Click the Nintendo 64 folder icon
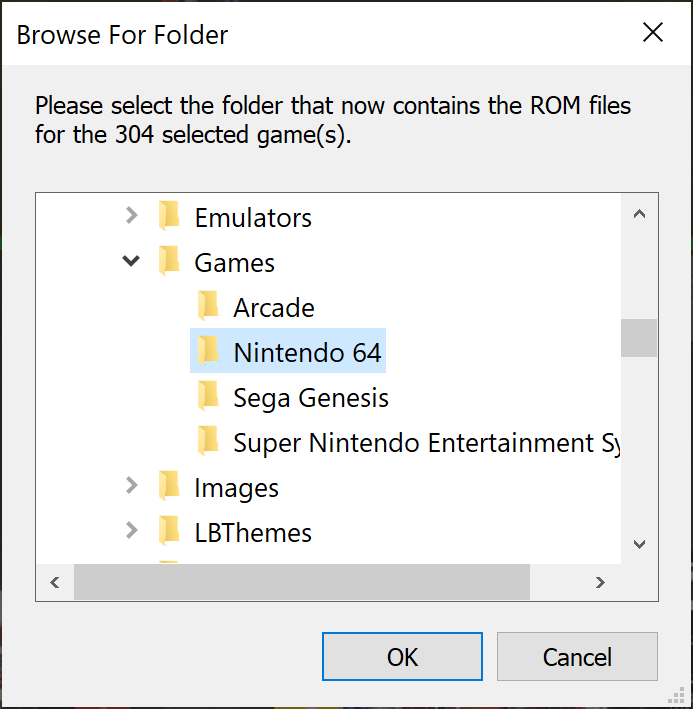Viewport: 693px width, 709px height. coord(208,351)
